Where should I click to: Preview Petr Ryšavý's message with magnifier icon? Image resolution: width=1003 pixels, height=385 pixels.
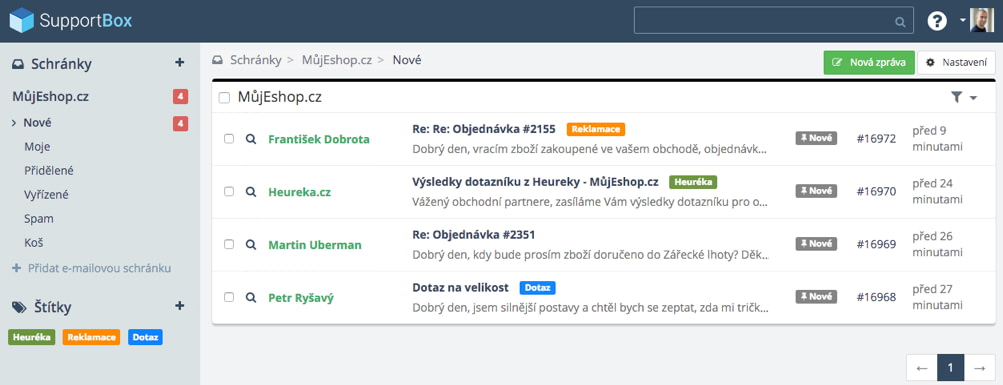coord(251,297)
